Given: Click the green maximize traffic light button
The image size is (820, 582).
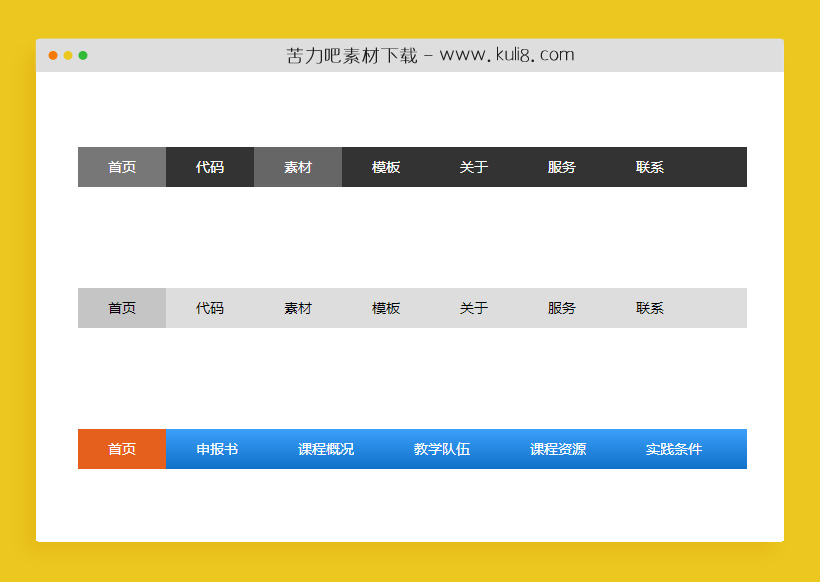Looking at the screenshot, I should coord(85,56).
